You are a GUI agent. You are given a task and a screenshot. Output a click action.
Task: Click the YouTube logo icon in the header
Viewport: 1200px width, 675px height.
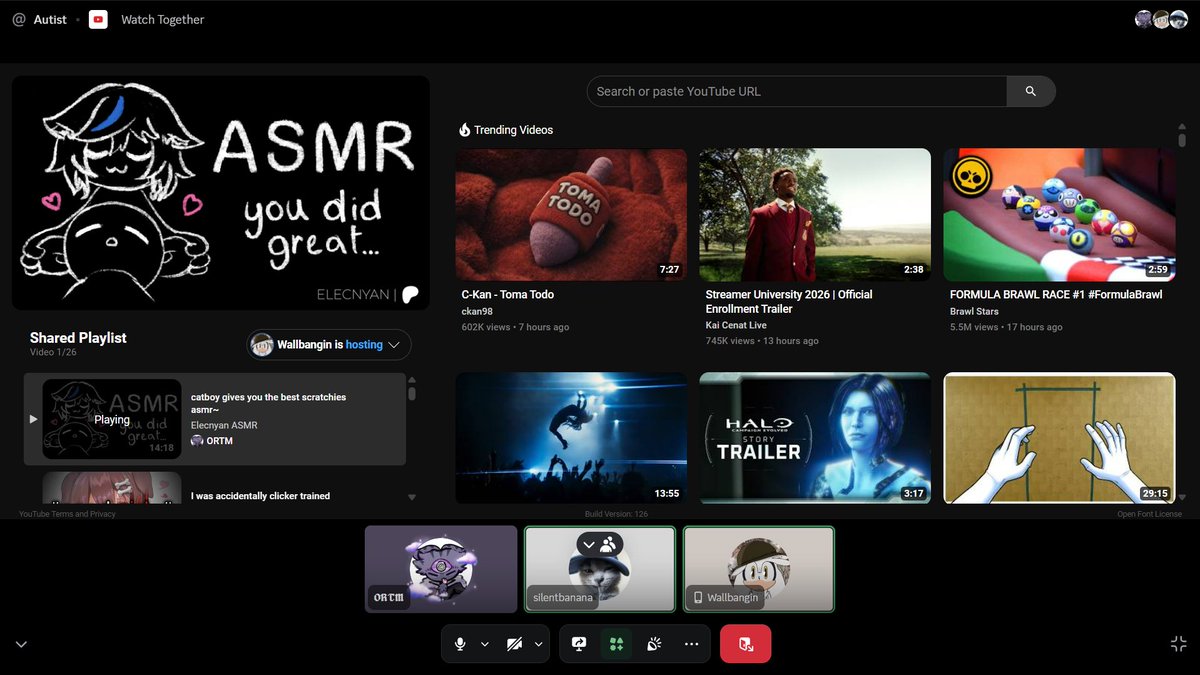pos(98,19)
